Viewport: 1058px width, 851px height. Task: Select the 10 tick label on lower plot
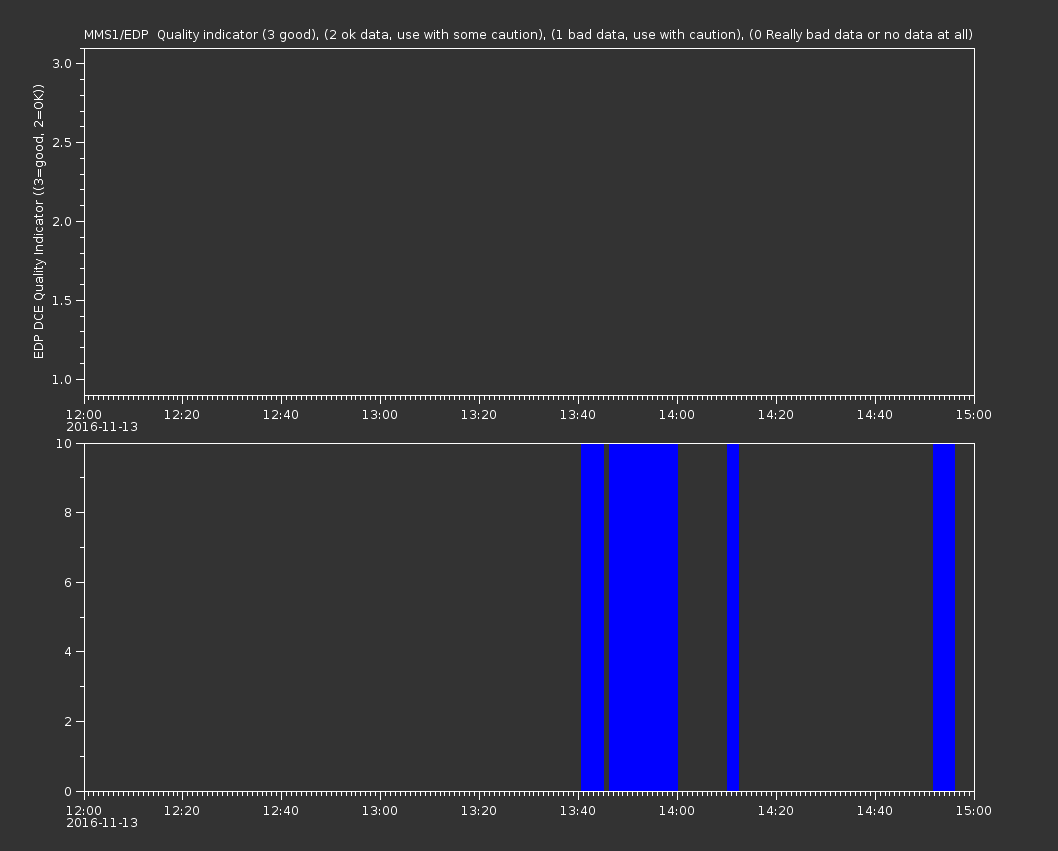(x=64, y=443)
